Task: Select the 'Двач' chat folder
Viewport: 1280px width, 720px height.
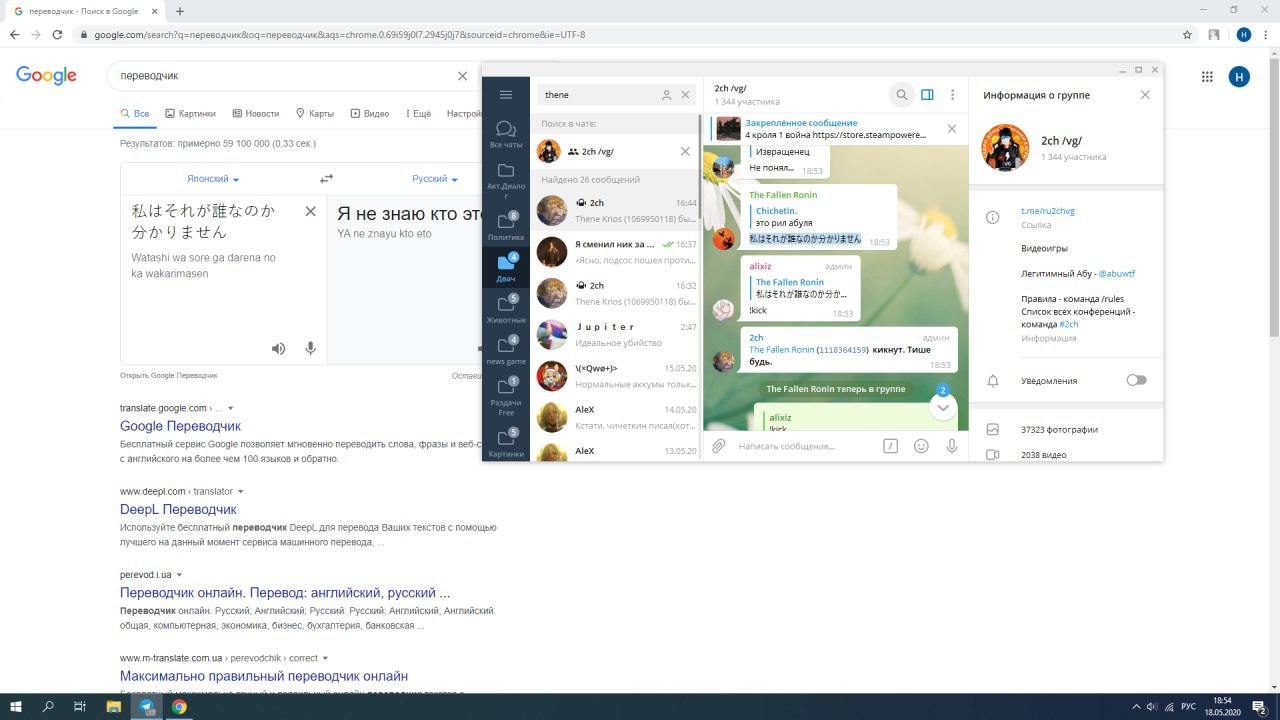Action: point(506,267)
